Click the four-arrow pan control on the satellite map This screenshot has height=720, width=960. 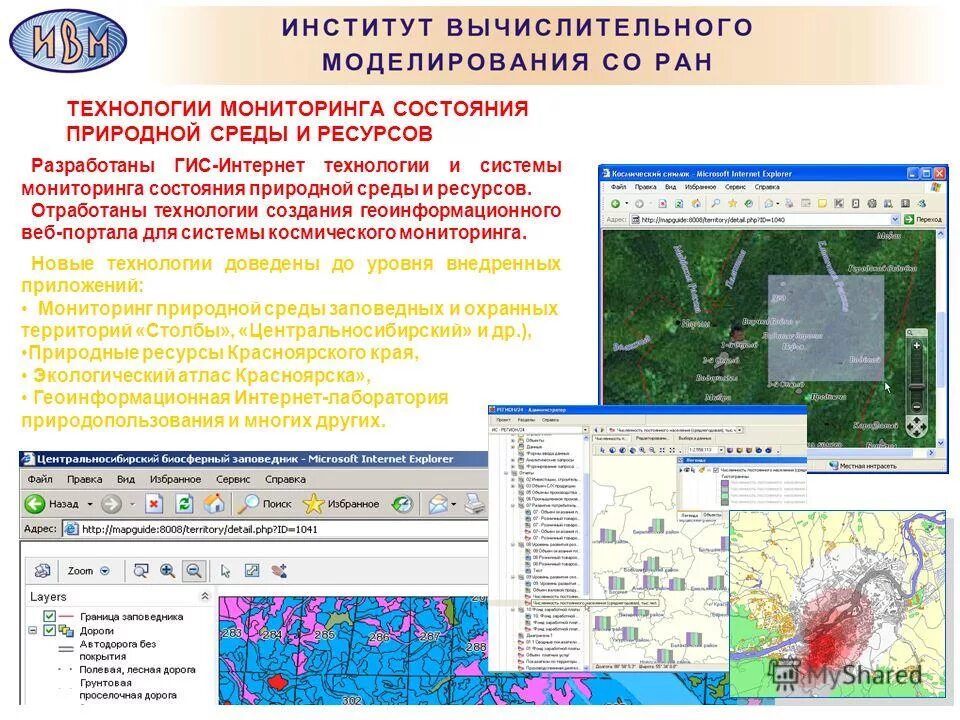pyautogui.click(x=917, y=426)
